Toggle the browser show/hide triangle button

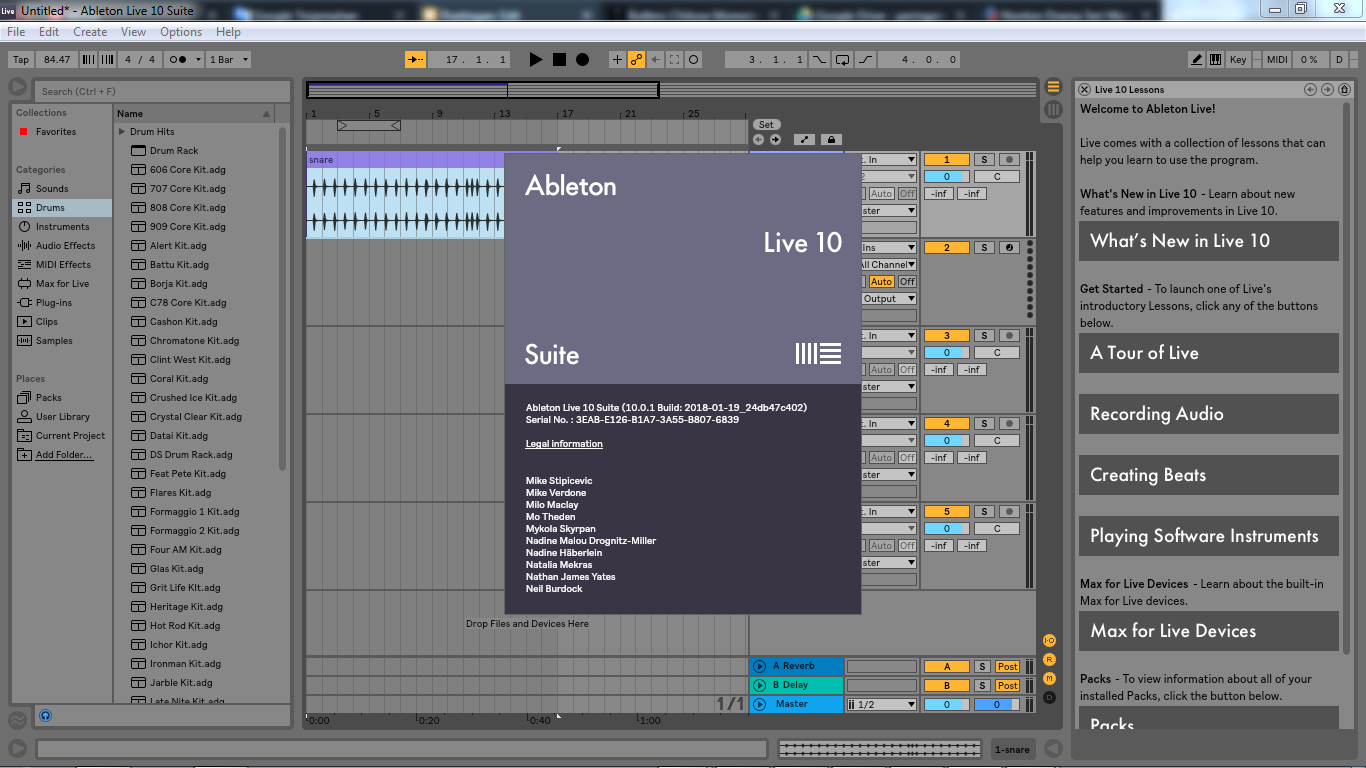(17, 88)
